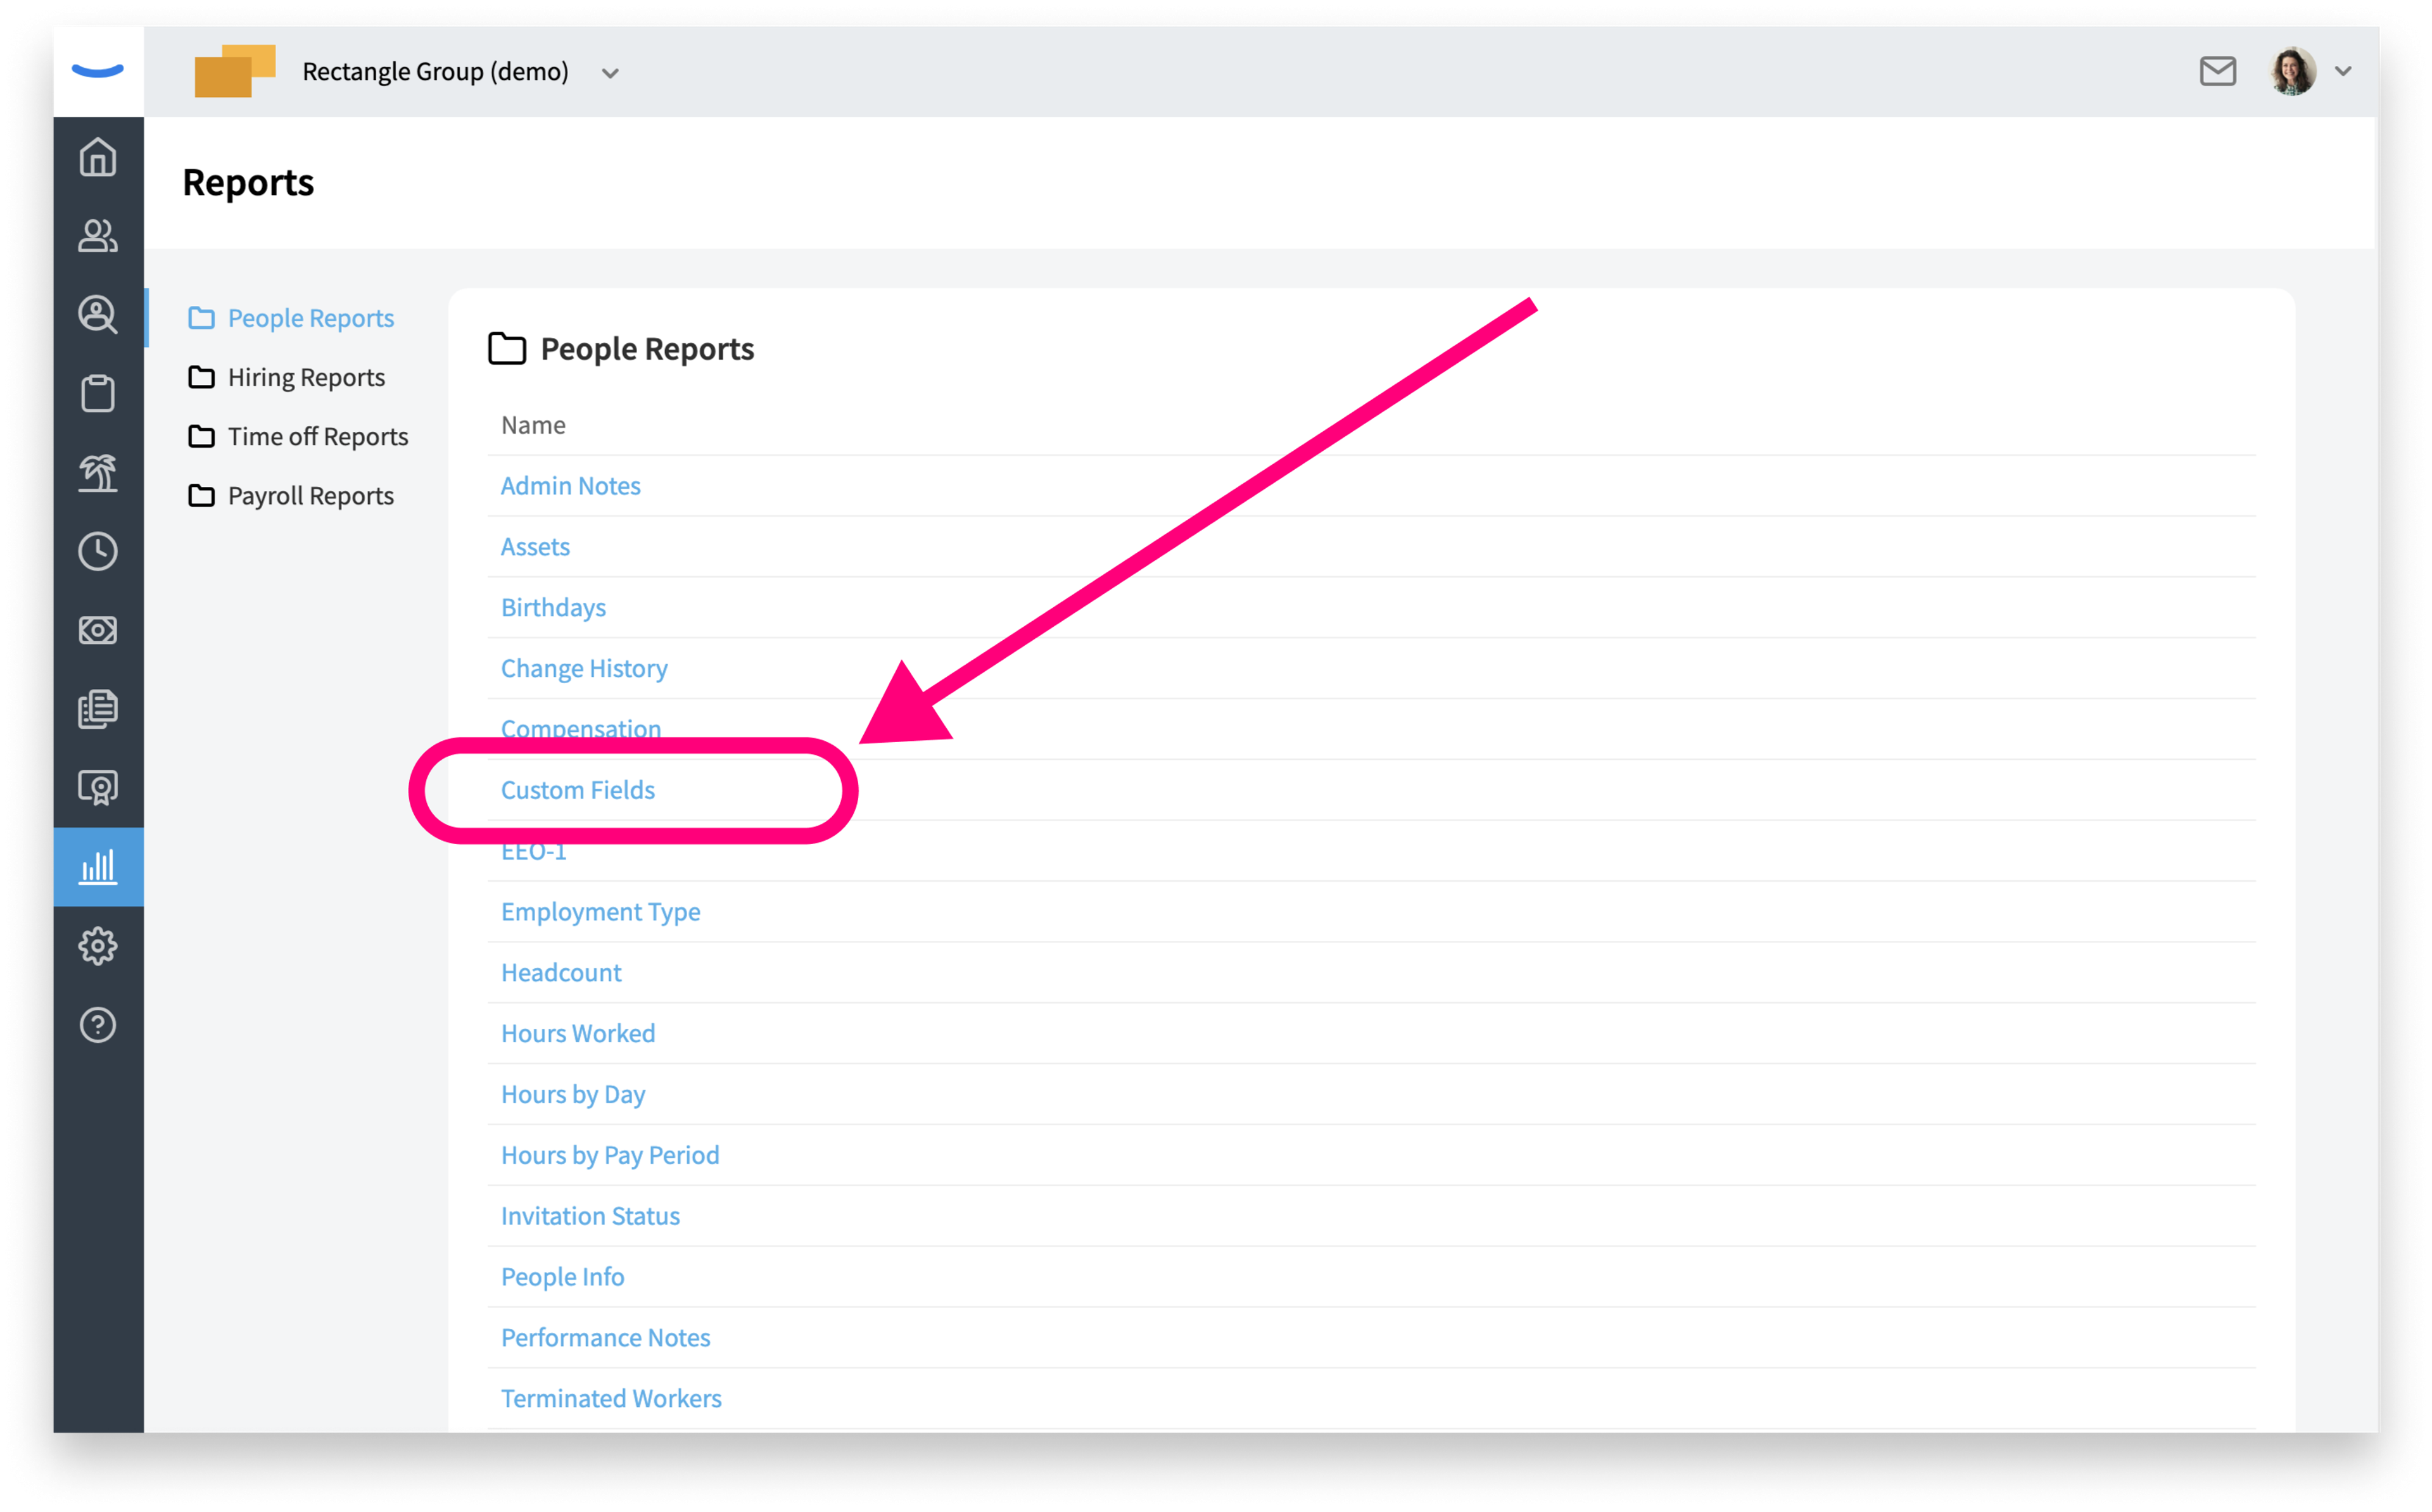Open the Home icon in sidebar
2432x1512 pixels.
click(x=98, y=157)
